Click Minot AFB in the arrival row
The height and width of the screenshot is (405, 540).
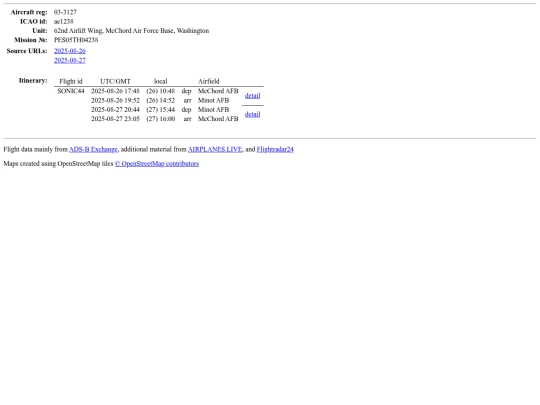click(x=214, y=101)
